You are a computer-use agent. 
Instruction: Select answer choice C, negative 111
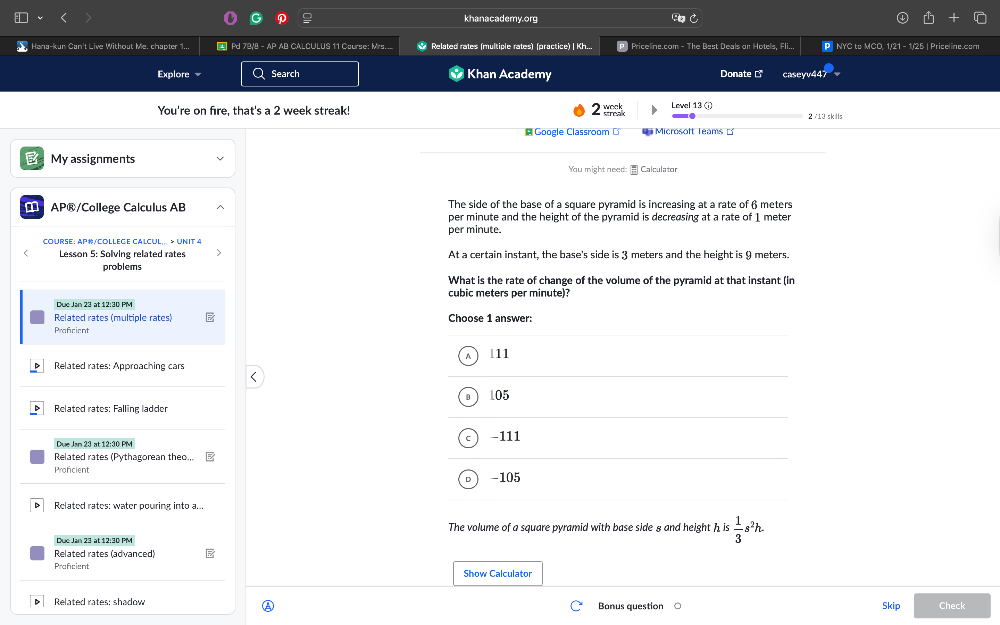(468, 437)
